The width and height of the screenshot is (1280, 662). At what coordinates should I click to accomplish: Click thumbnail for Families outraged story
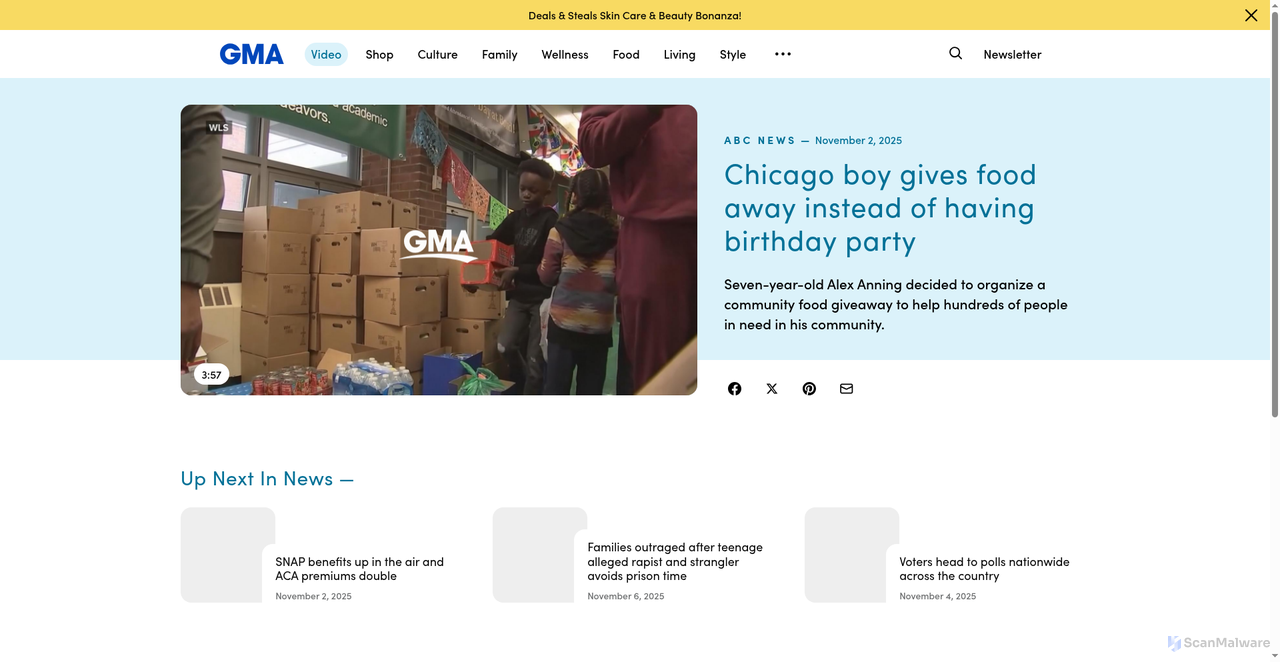(x=538, y=554)
